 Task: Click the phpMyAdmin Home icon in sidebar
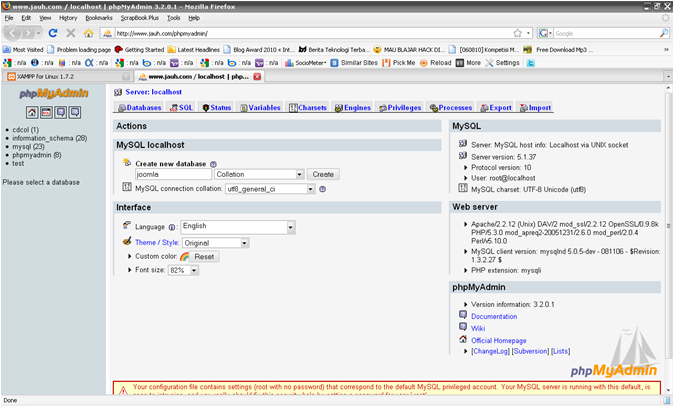click(x=32, y=113)
